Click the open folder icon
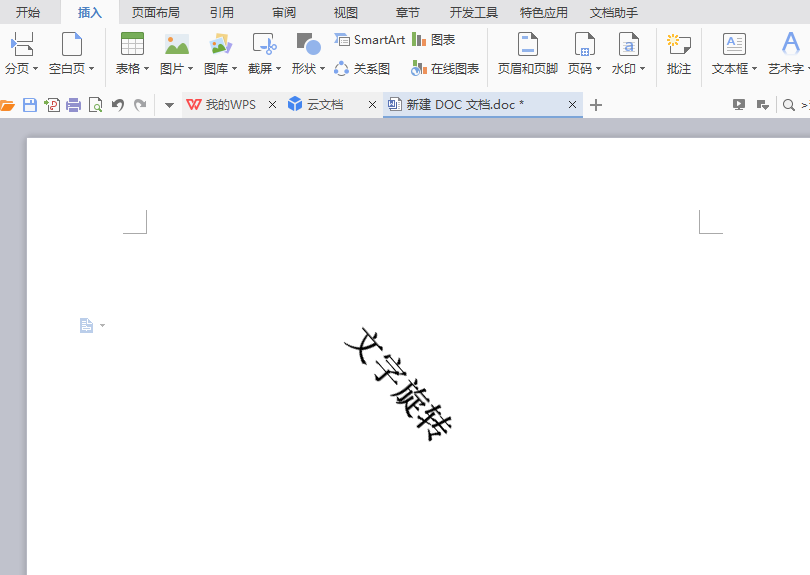This screenshot has width=810, height=575. [7, 105]
